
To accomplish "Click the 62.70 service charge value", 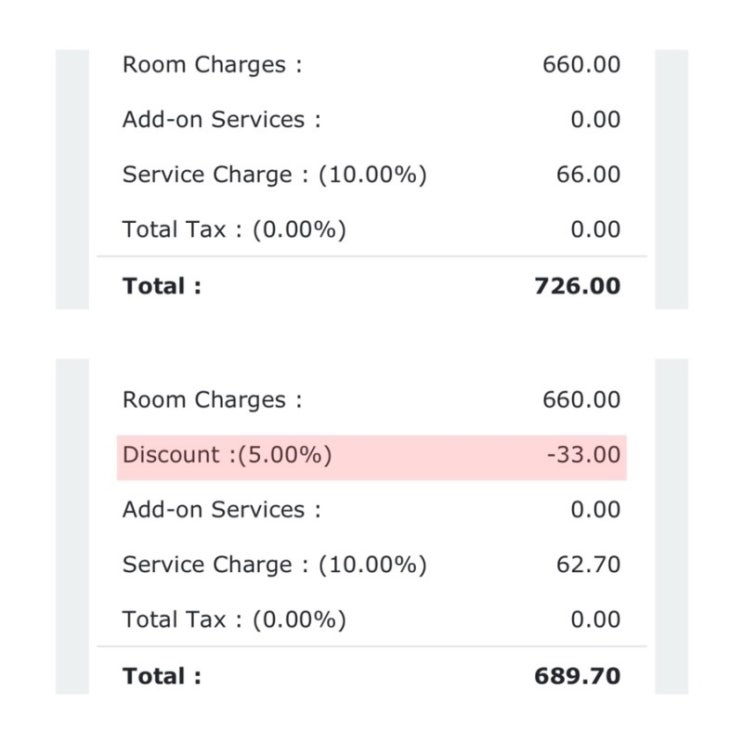I will coord(588,565).
